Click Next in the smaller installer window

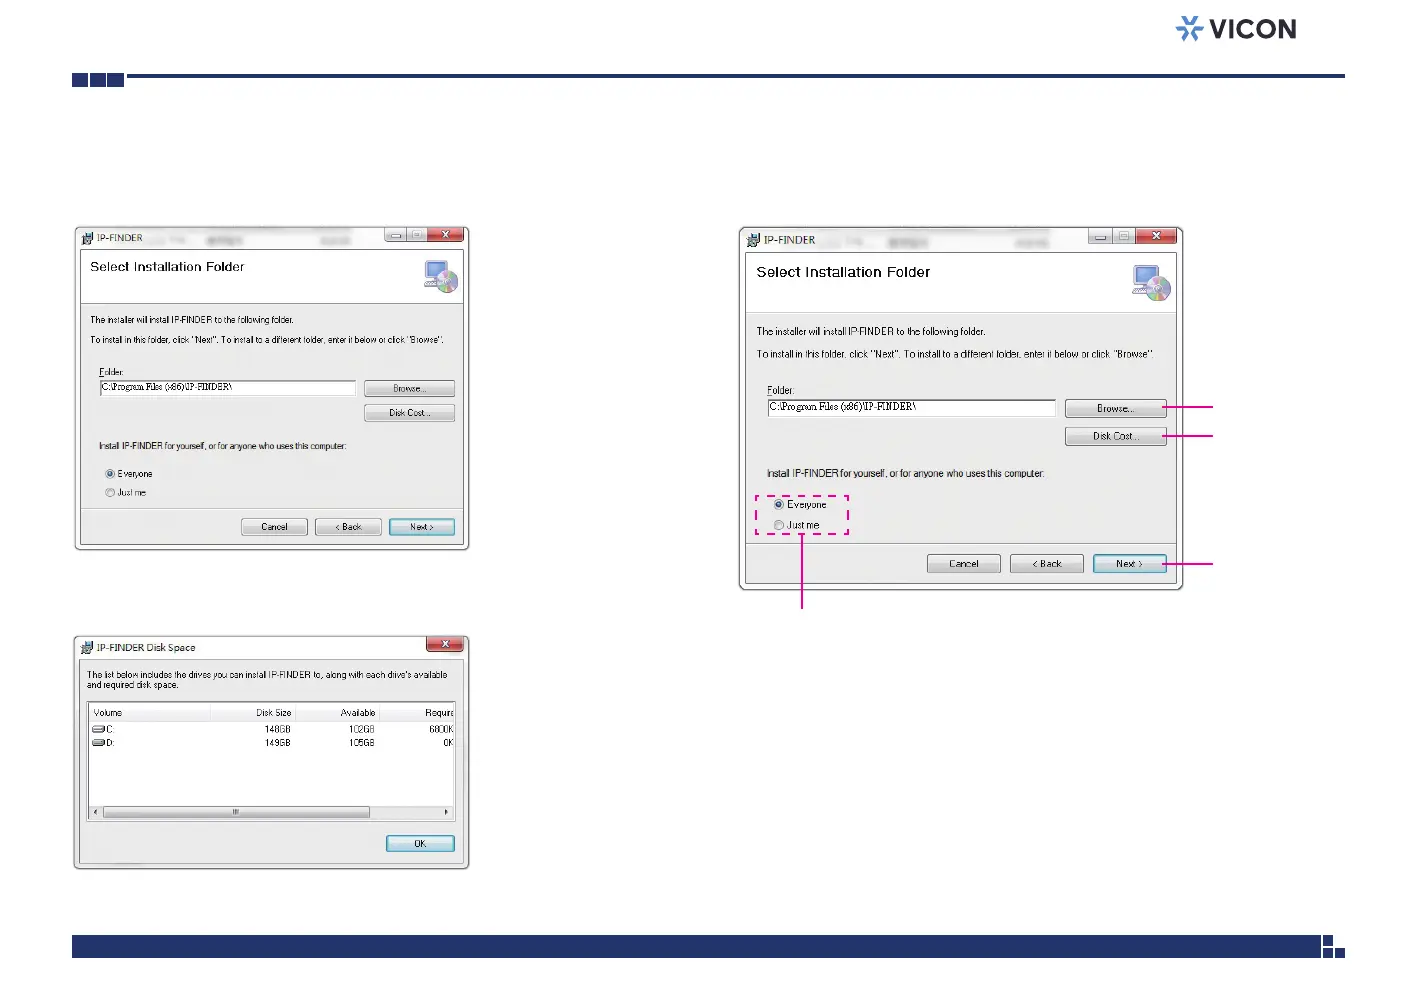pyautogui.click(x=421, y=527)
